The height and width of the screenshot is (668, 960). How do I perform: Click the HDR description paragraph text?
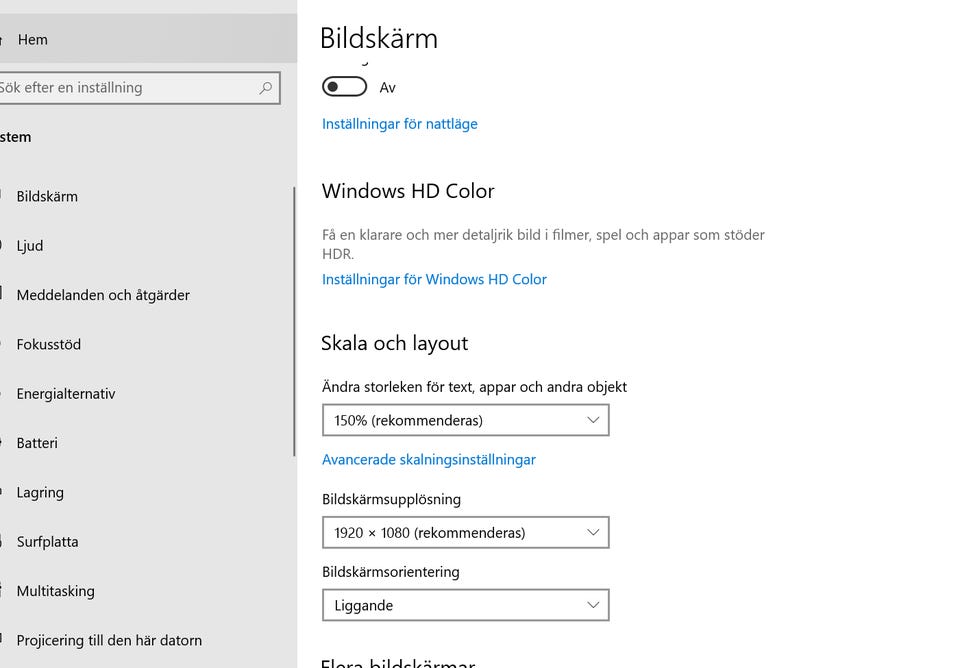[x=543, y=244]
